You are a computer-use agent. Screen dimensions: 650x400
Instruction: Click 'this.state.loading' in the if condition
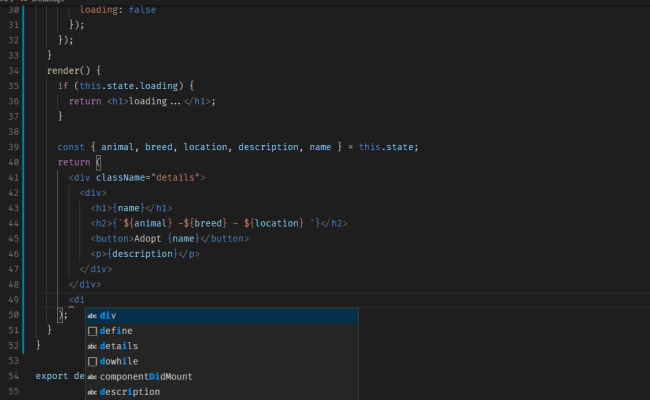coord(129,86)
